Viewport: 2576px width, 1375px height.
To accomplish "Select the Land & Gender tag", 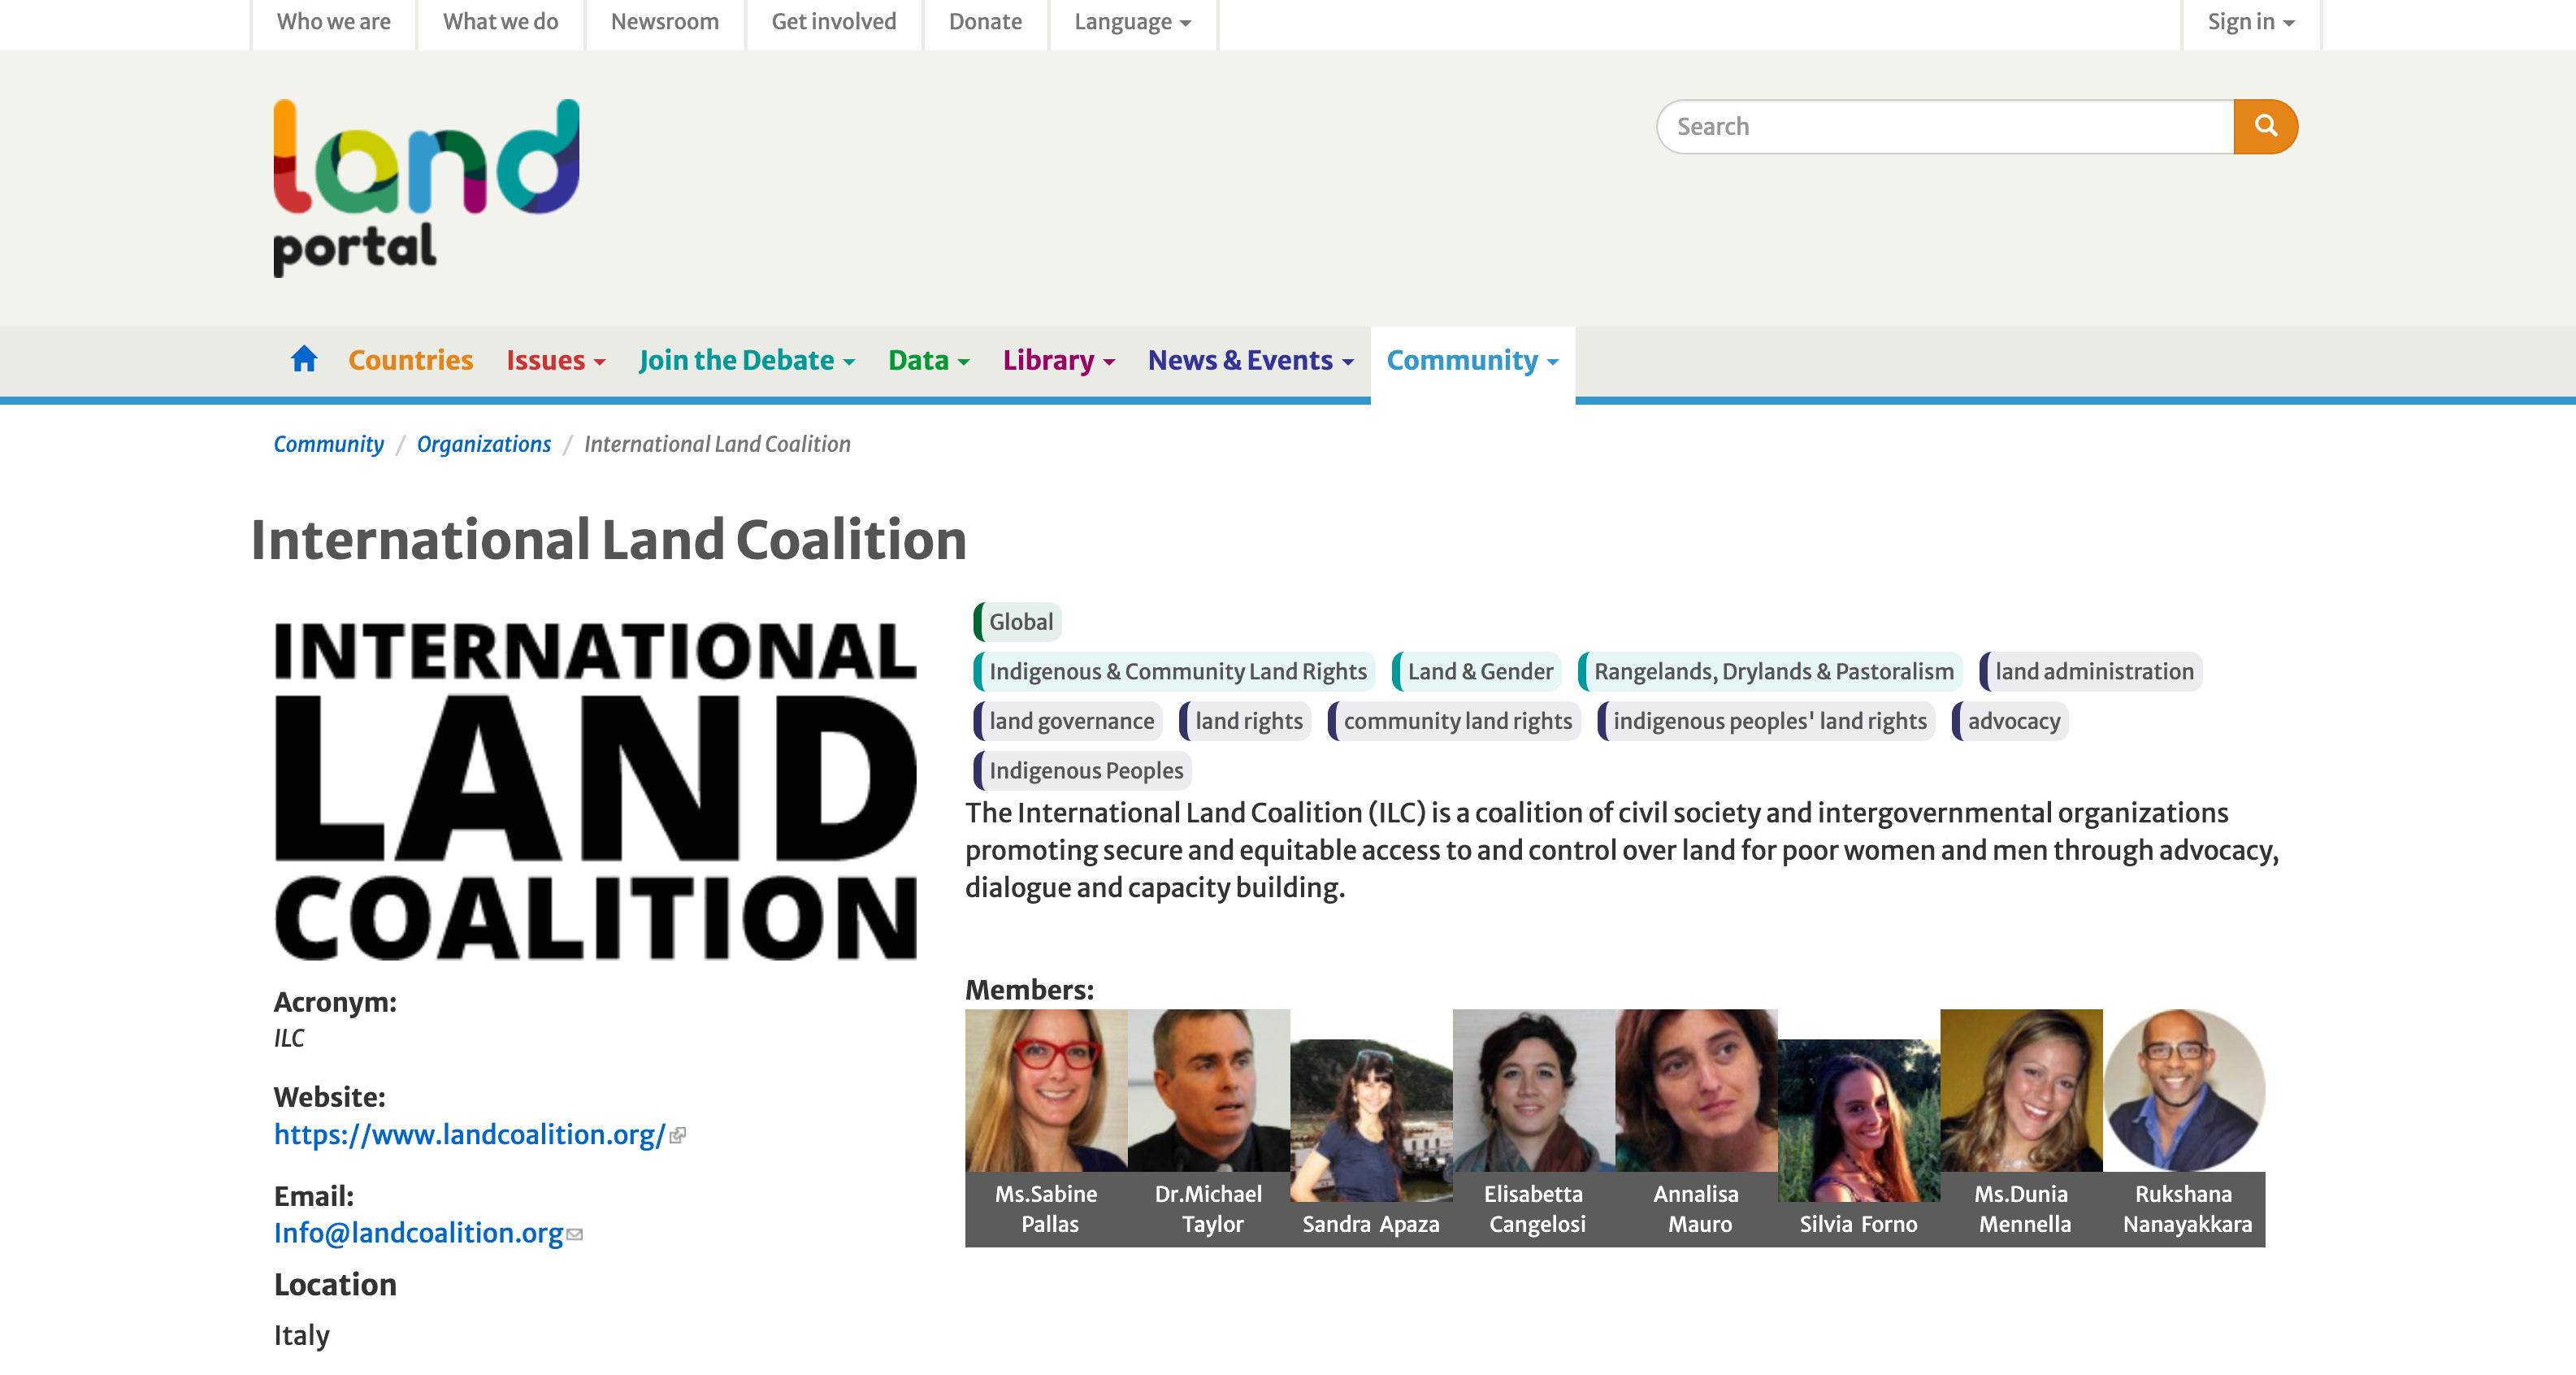I will (x=1477, y=672).
